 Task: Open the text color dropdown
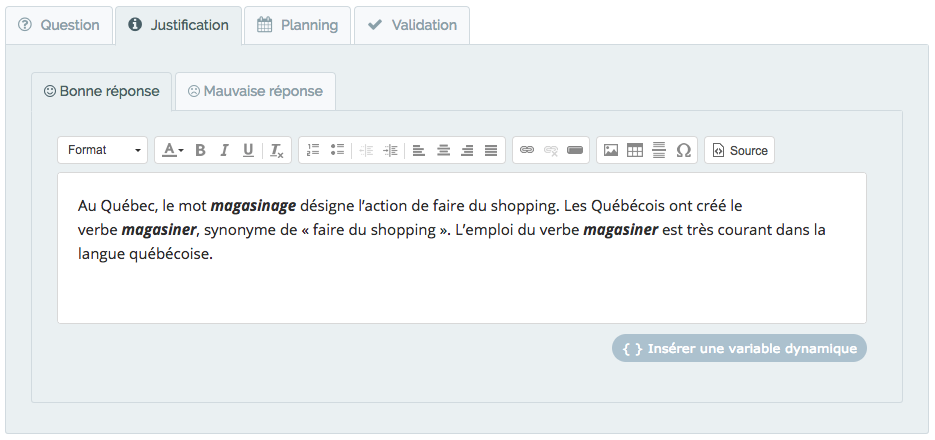click(172, 150)
